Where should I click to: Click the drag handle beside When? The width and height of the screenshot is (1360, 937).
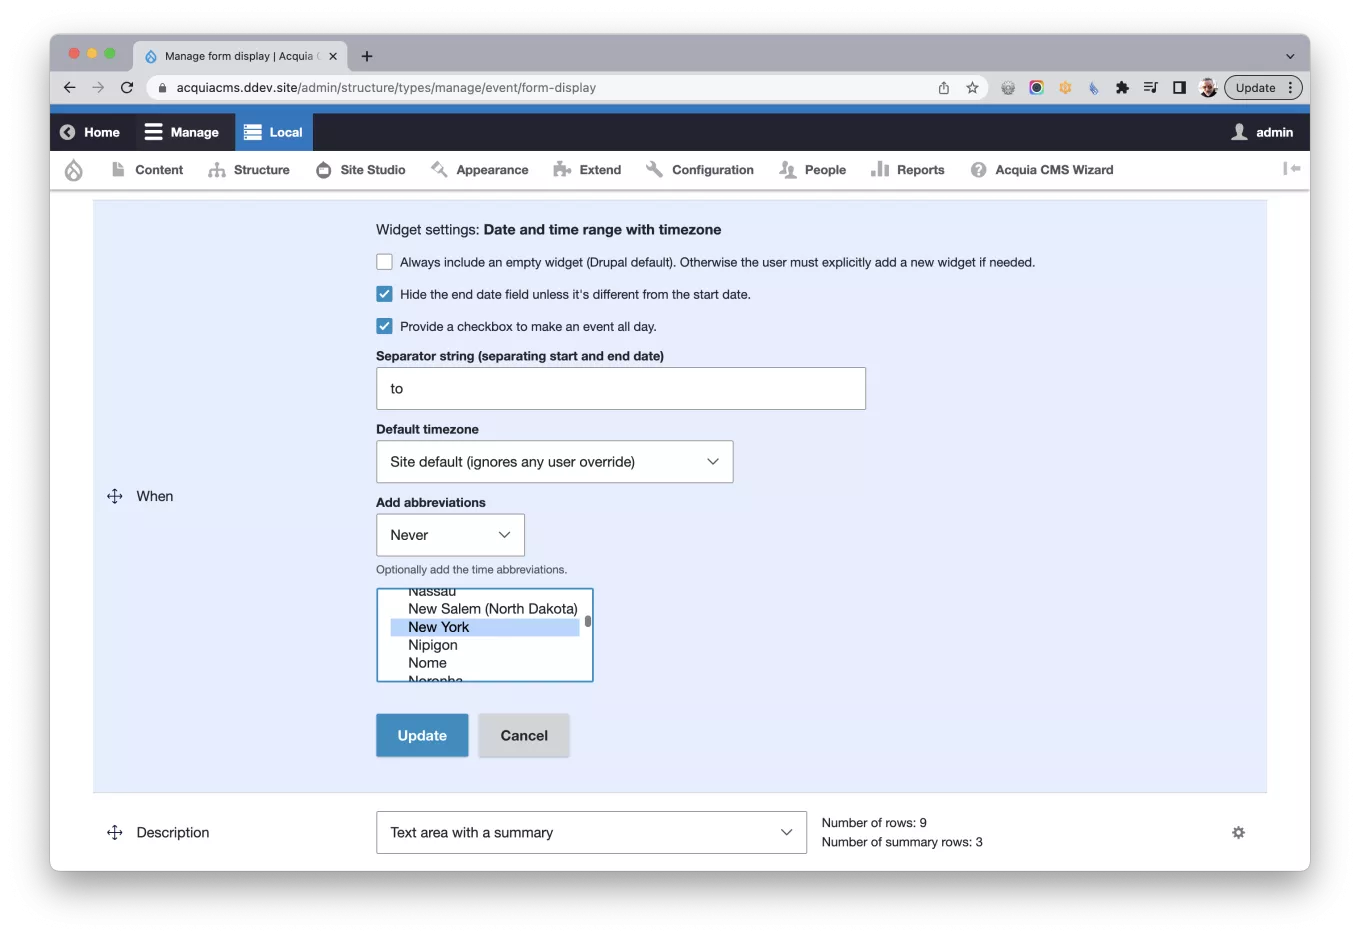pyautogui.click(x=115, y=496)
